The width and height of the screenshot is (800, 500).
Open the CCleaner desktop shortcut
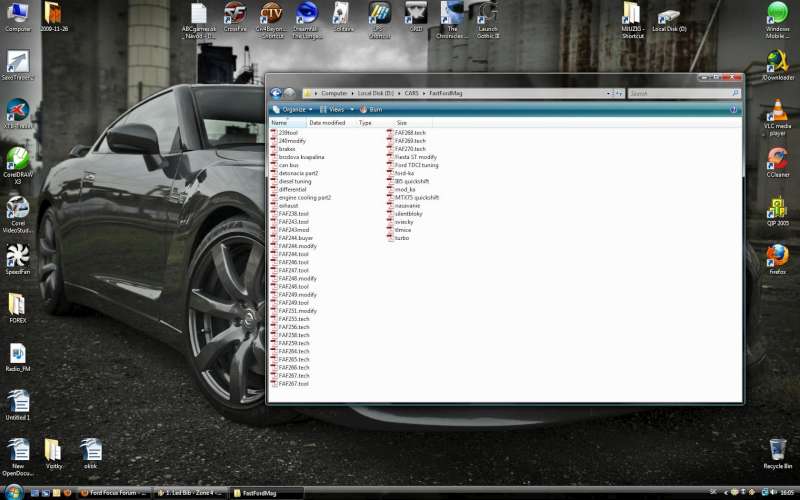point(777,156)
